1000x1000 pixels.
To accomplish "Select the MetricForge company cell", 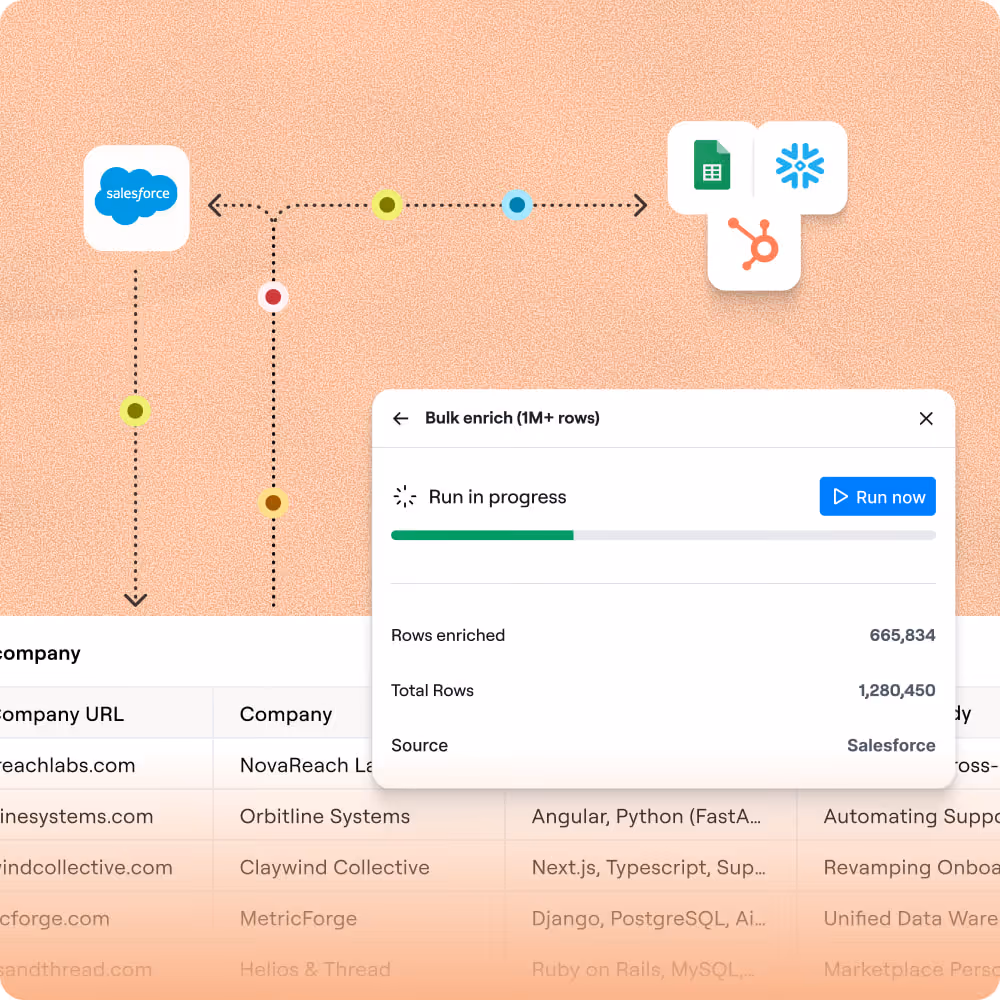I will [x=359, y=918].
